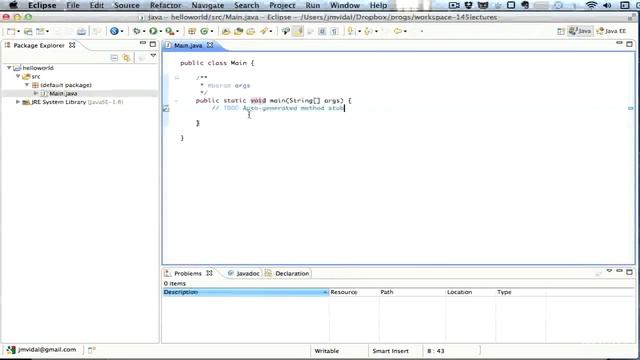This screenshot has width=640, height=360.
Task: Click the New Java Class icon
Action: pyautogui.click(x=204, y=31)
